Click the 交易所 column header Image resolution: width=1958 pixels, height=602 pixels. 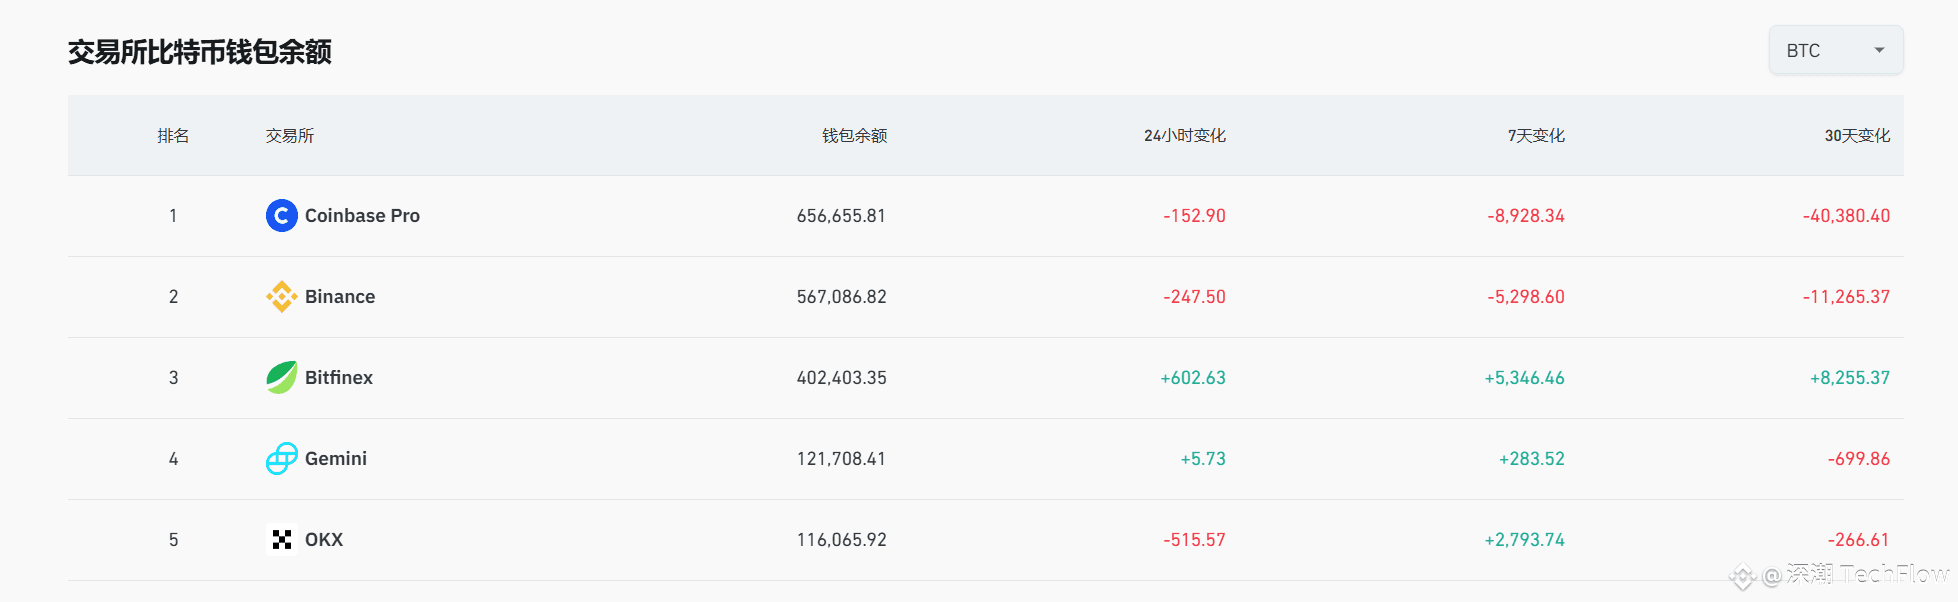[x=290, y=136]
